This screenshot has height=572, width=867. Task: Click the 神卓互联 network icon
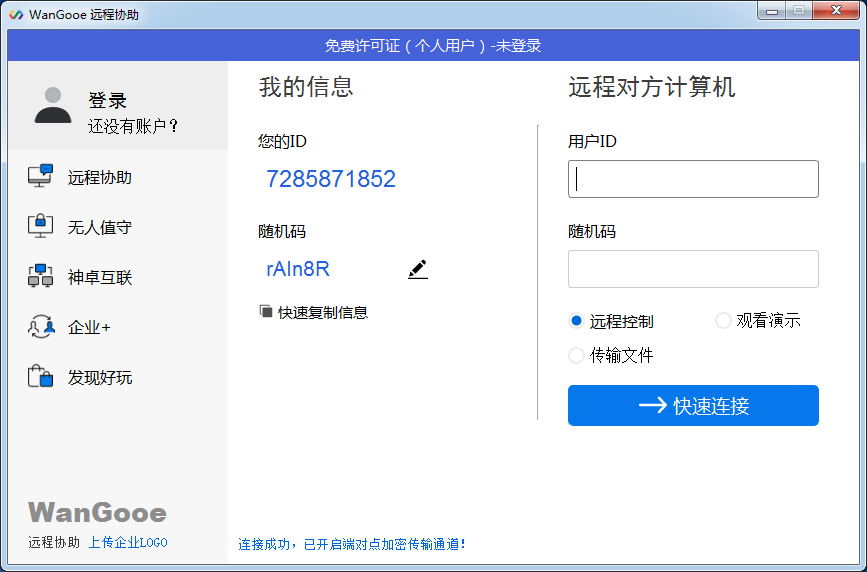pos(40,277)
